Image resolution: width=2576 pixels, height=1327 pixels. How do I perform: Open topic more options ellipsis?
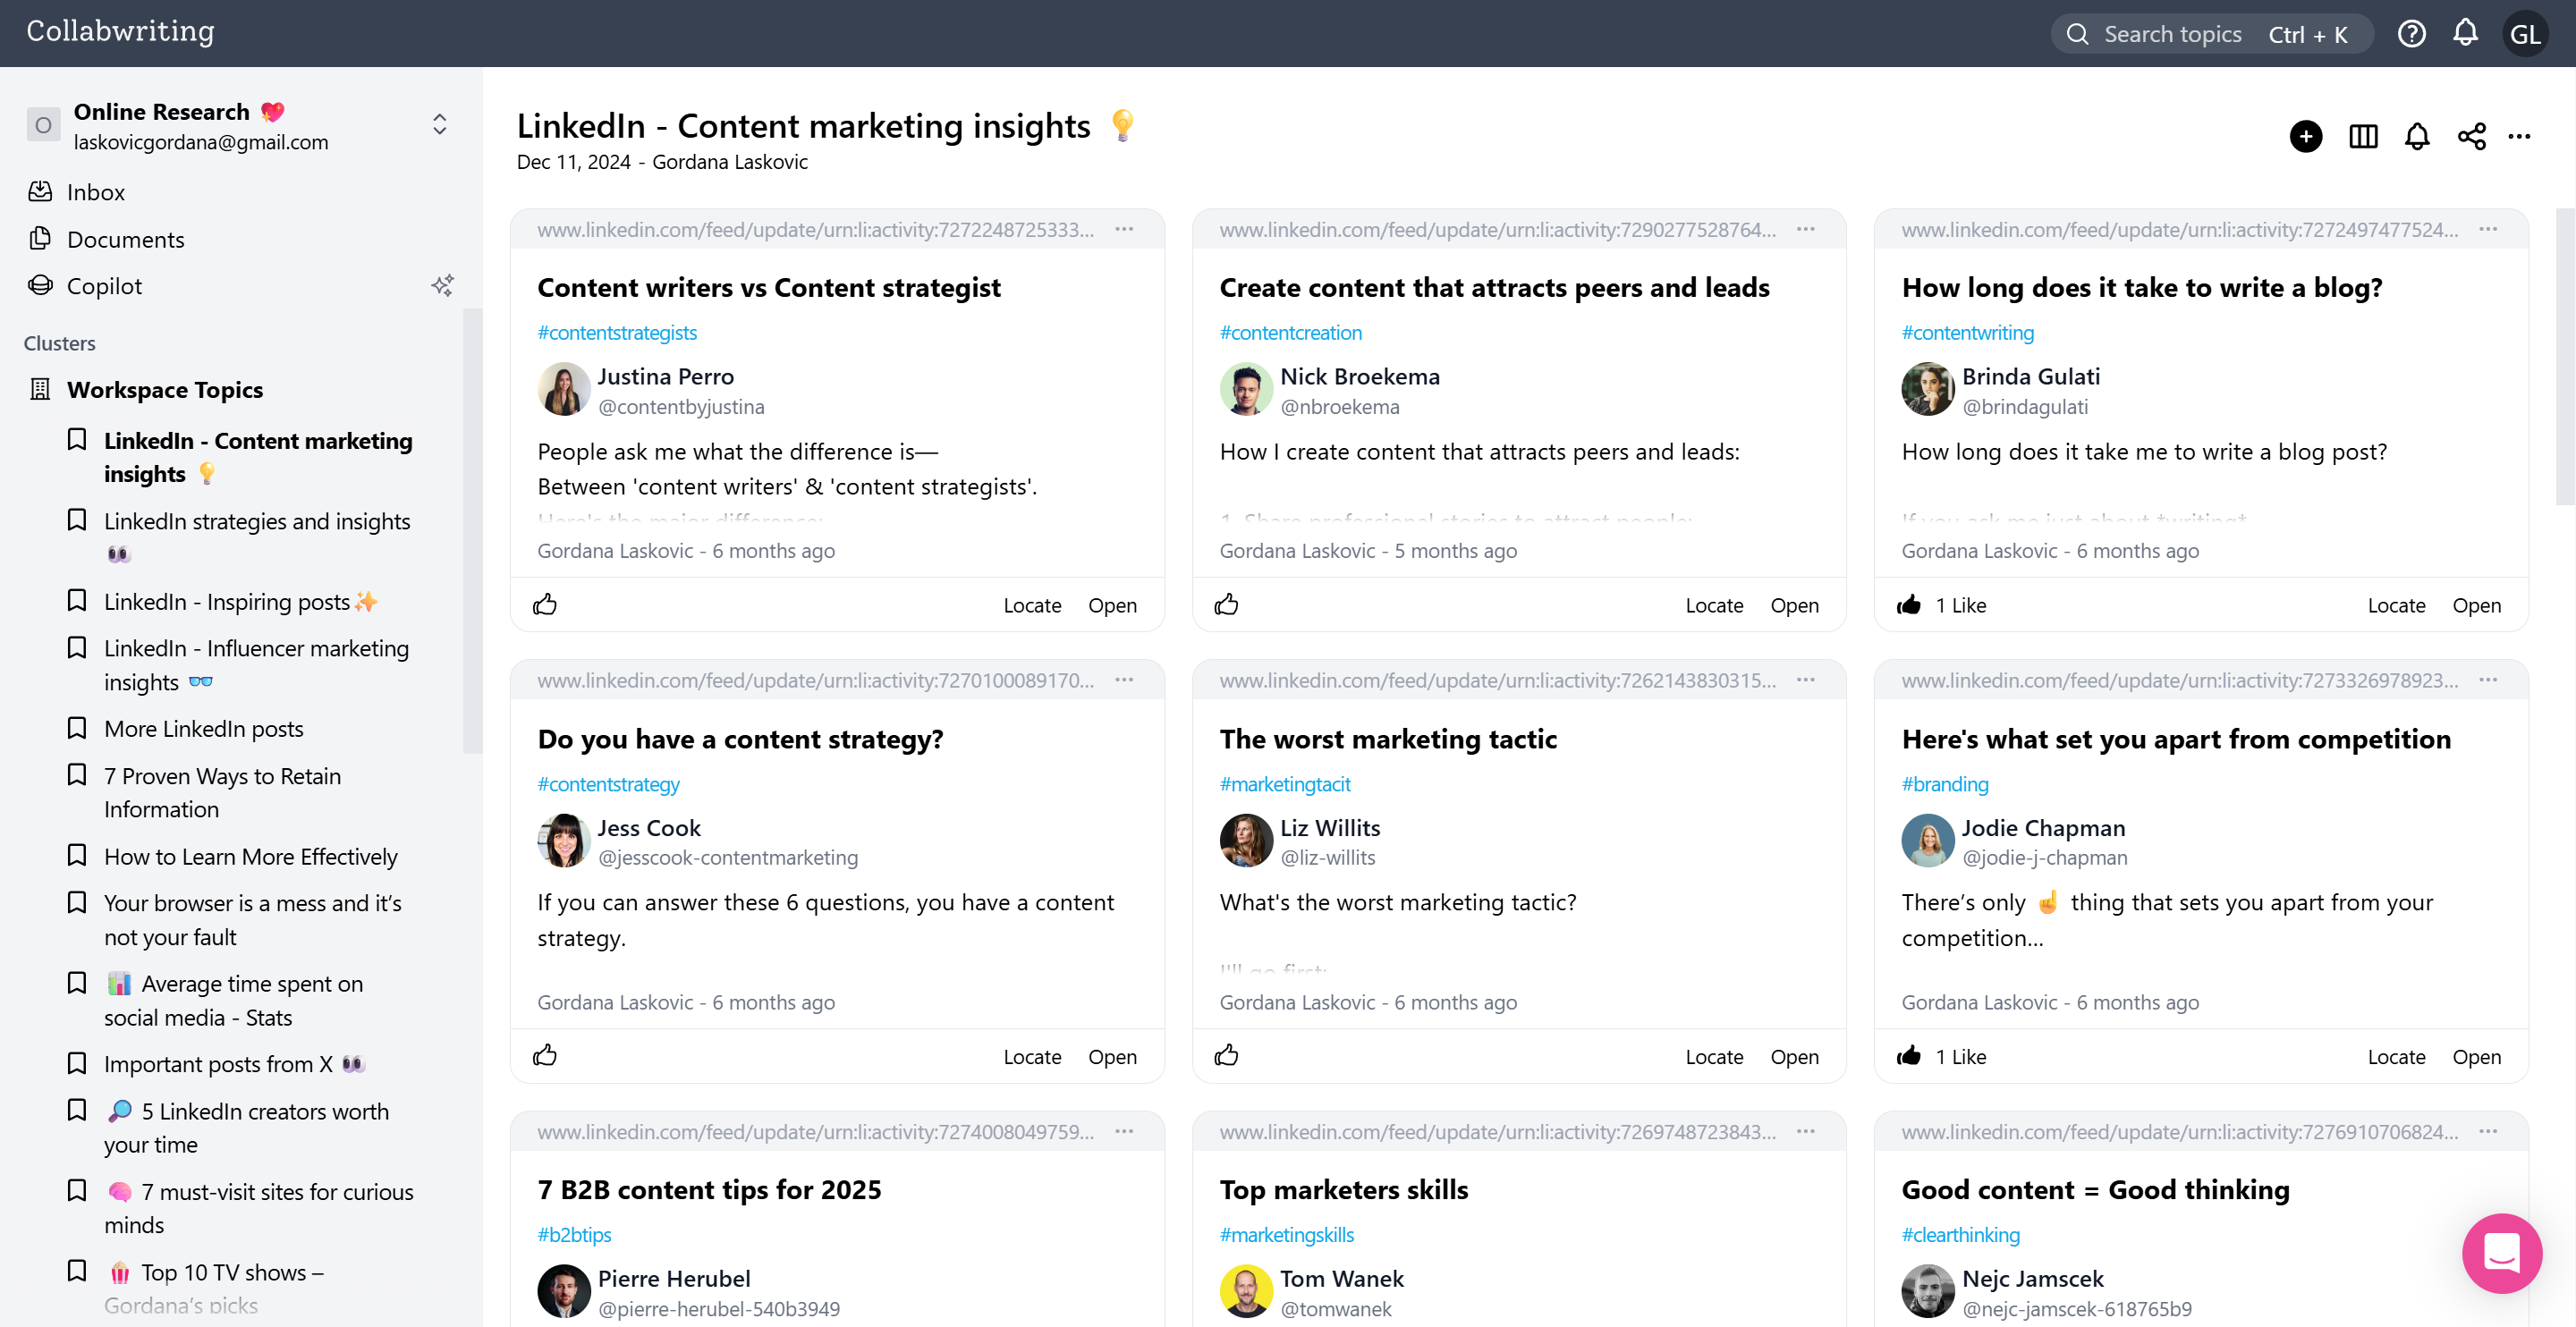point(2519,136)
